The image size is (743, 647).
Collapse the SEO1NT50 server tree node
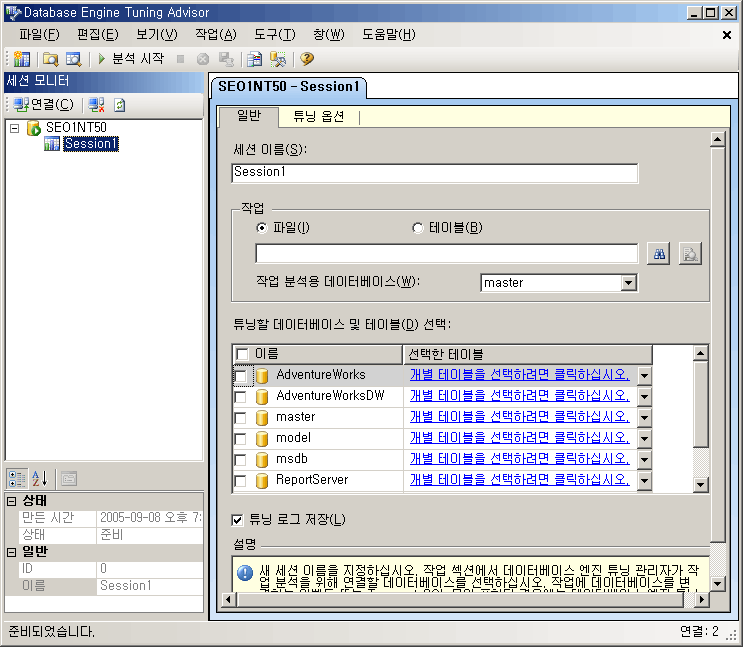point(14,128)
